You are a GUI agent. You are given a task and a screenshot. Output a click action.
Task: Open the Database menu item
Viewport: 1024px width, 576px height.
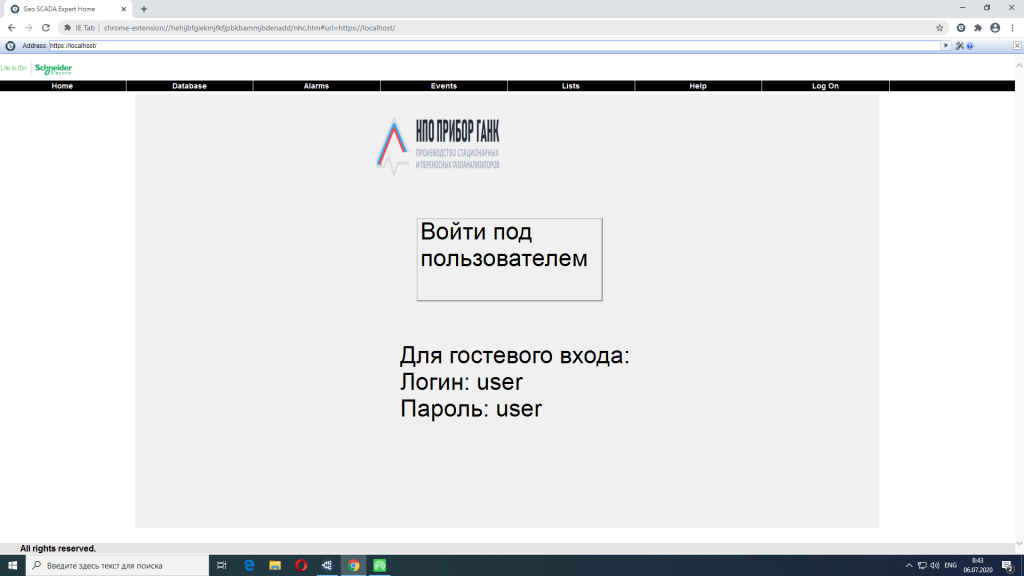pyautogui.click(x=189, y=86)
